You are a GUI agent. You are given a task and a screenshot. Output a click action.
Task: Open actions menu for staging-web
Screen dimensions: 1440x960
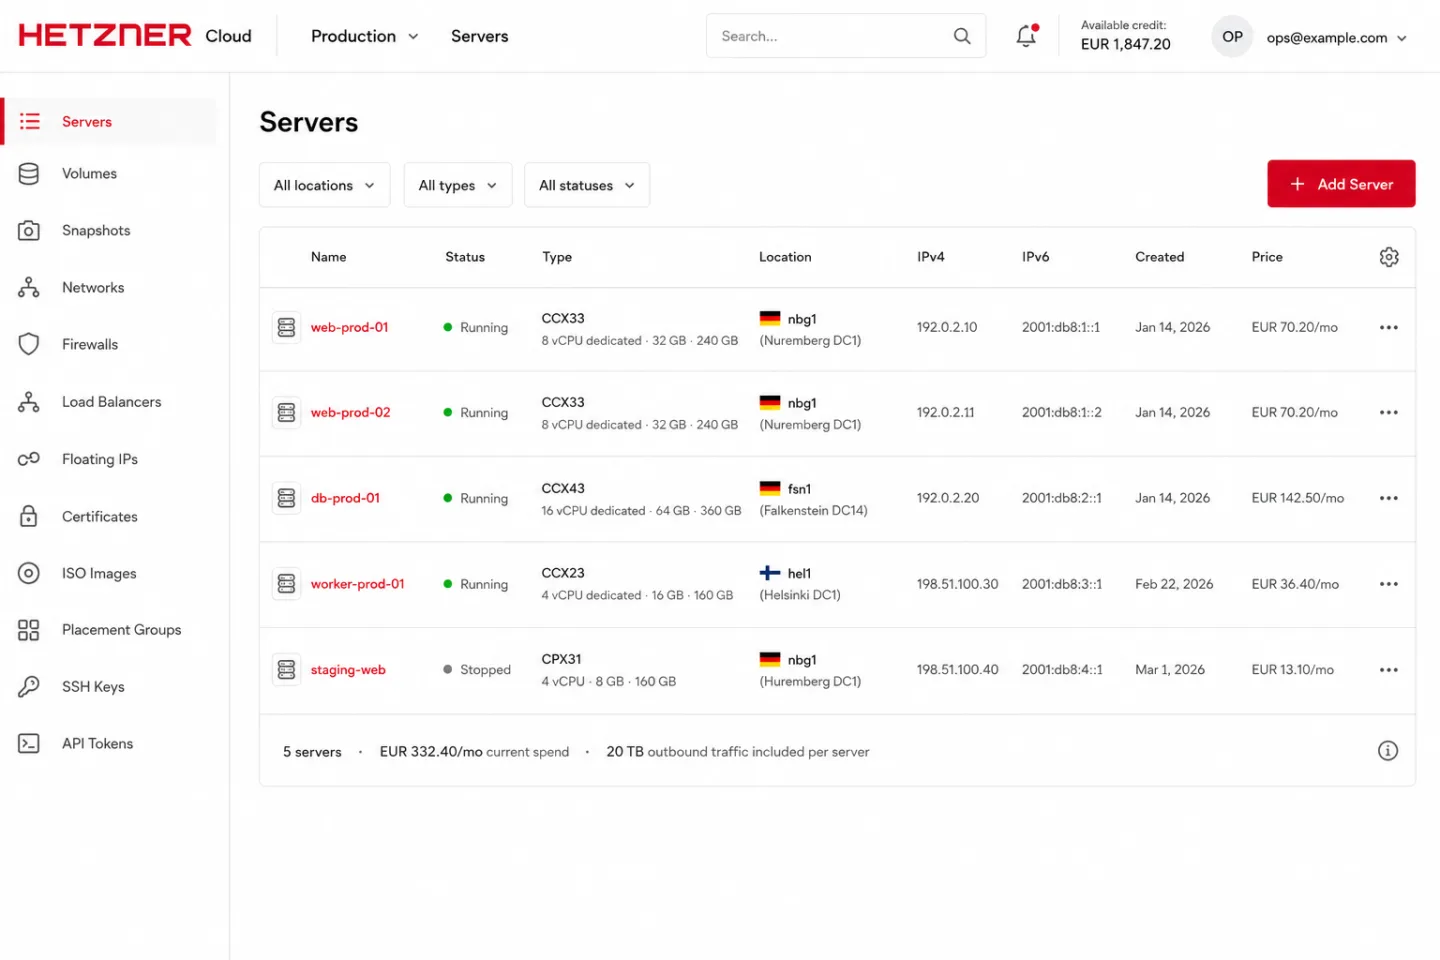tap(1389, 670)
